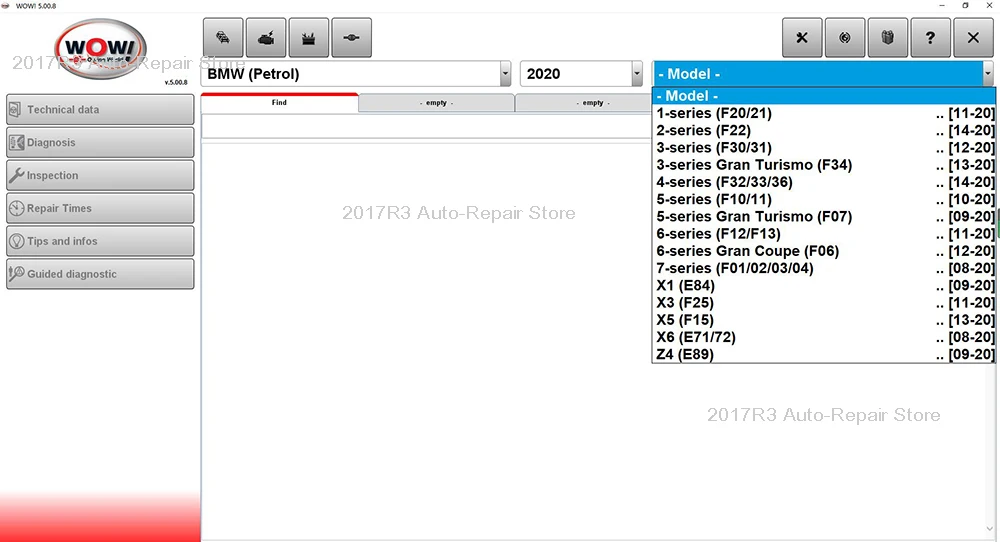The height and width of the screenshot is (542, 1000).
Task: Click the Guided diagnostic icon
Action: pyautogui.click(x=16, y=274)
